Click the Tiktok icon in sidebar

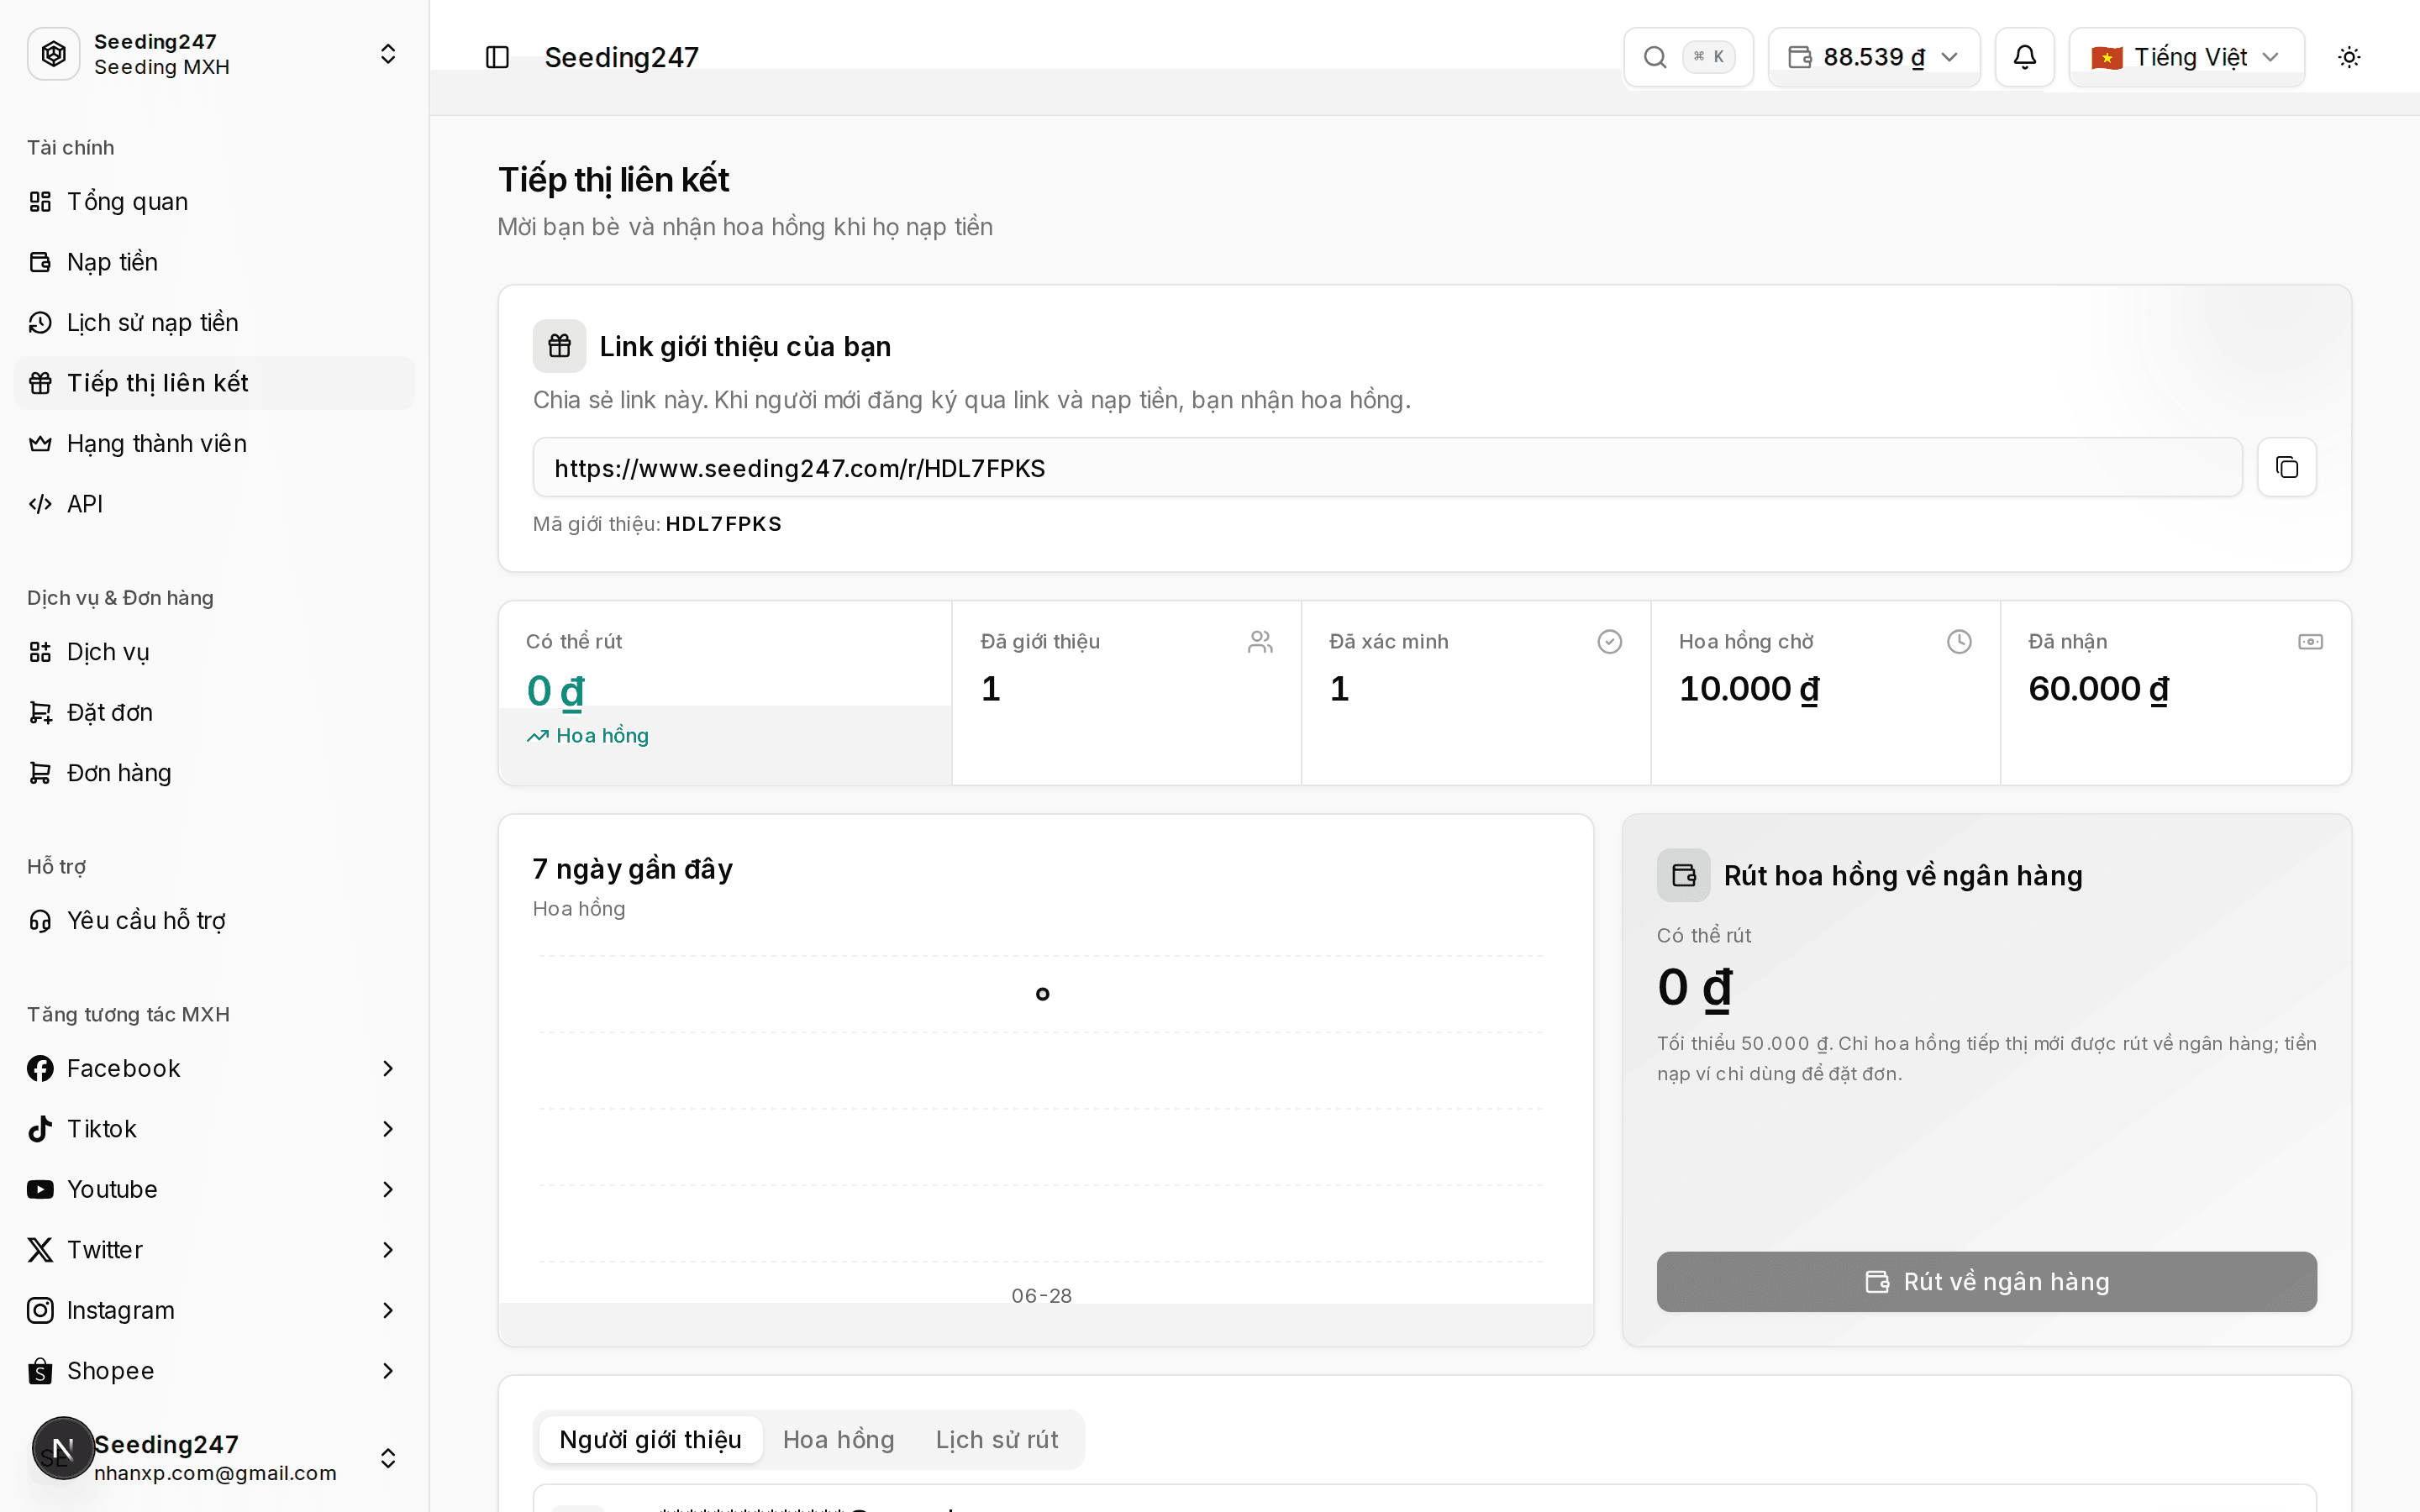(40, 1129)
